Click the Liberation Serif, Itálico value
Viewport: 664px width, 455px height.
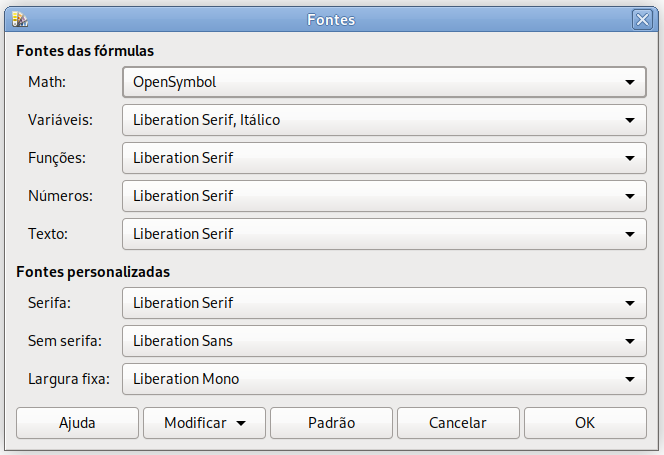tap(206, 120)
